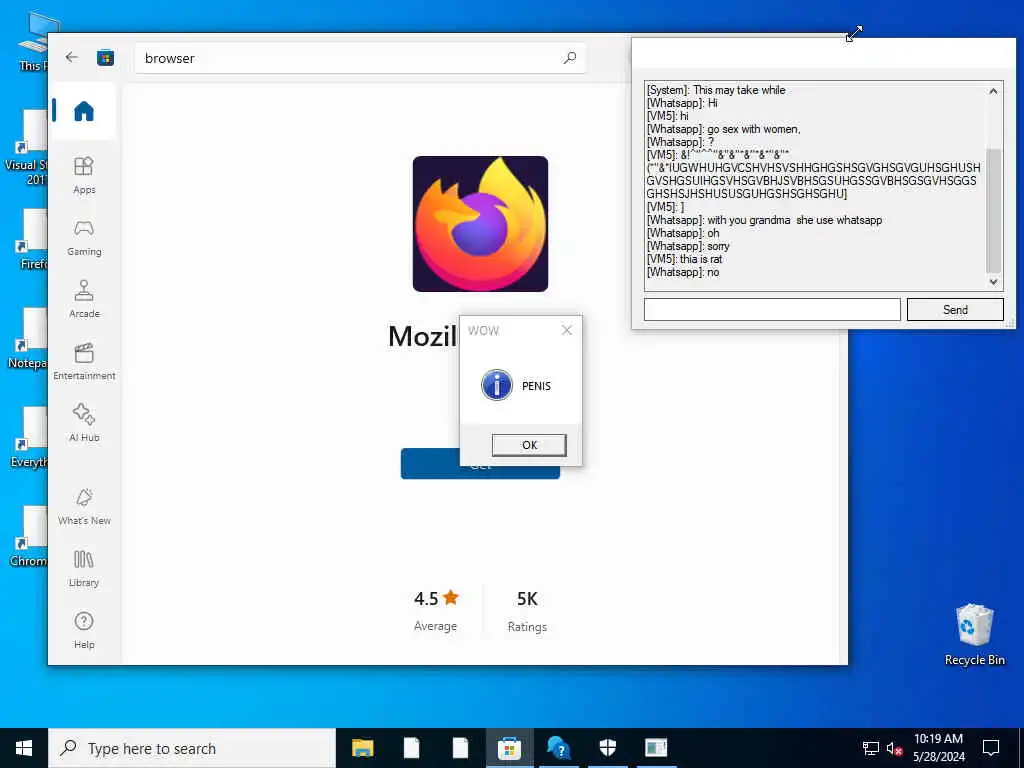Open Apps section in Store sidebar
Image resolution: width=1024 pixels, height=768 pixels.
(x=84, y=176)
